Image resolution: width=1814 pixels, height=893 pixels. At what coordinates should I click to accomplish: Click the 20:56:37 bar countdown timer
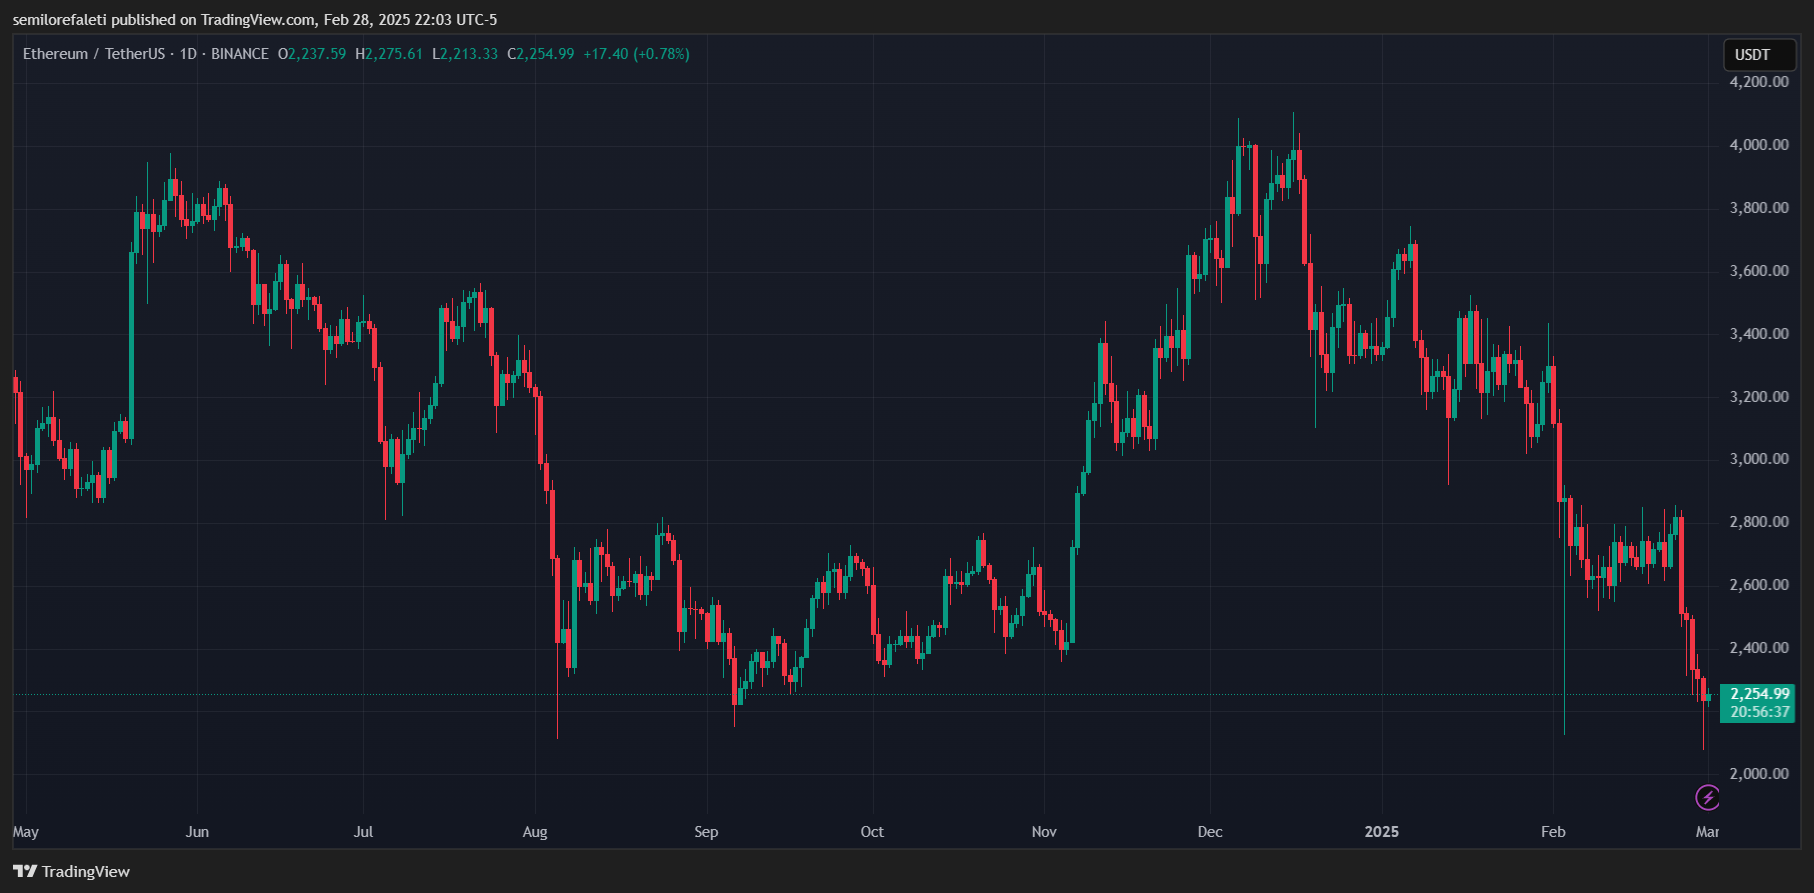1760,712
